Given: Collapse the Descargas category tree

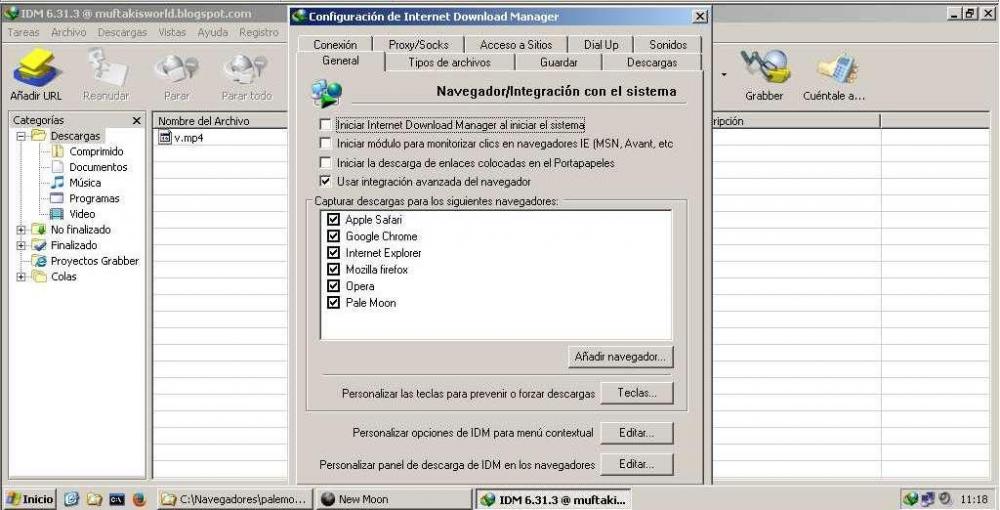Looking at the screenshot, I should pyautogui.click(x=21, y=136).
